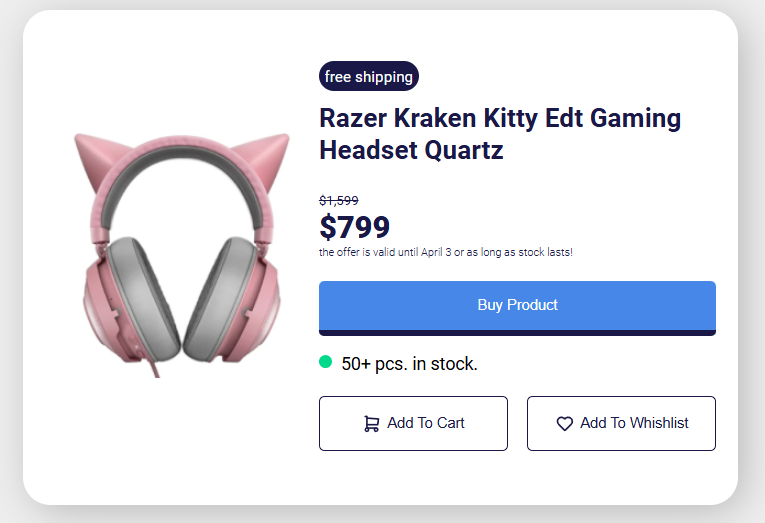
Task: Click the green stock indicator dot
Action: (325, 362)
